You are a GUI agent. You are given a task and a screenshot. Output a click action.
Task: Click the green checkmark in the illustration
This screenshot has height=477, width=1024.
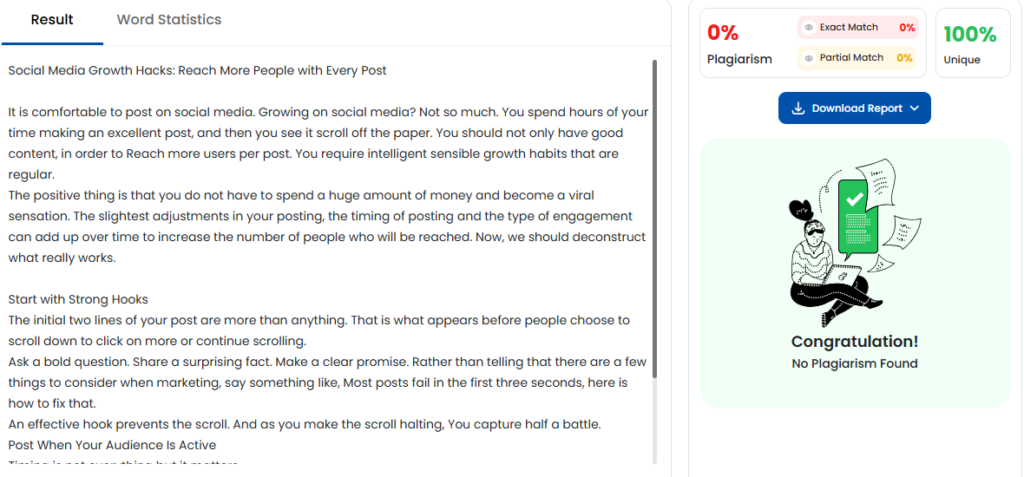point(854,199)
